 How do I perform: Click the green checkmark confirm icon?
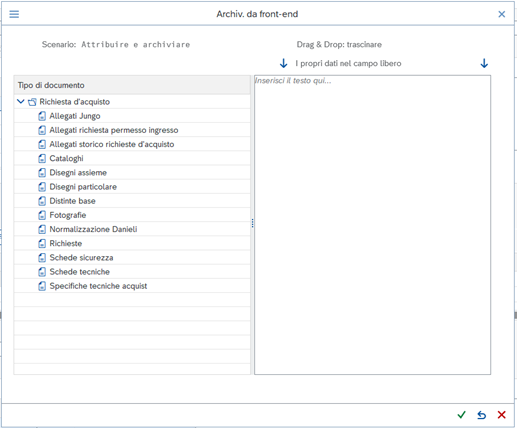pos(461,415)
